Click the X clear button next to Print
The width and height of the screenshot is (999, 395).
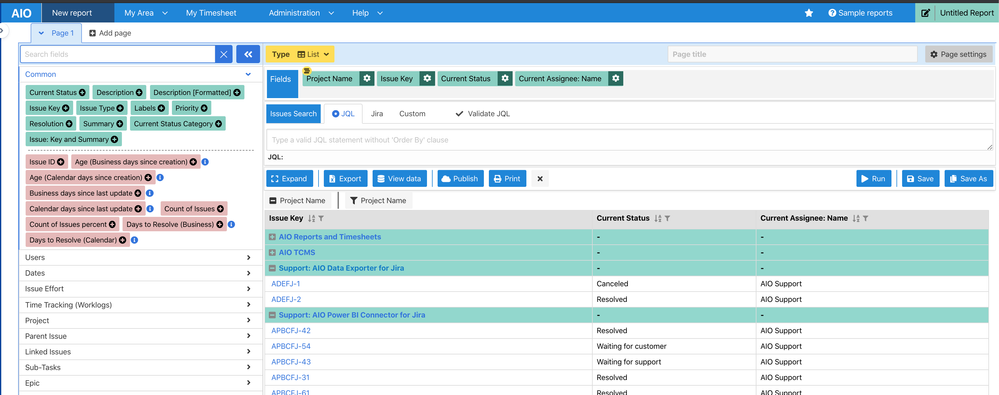pyautogui.click(x=540, y=179)
